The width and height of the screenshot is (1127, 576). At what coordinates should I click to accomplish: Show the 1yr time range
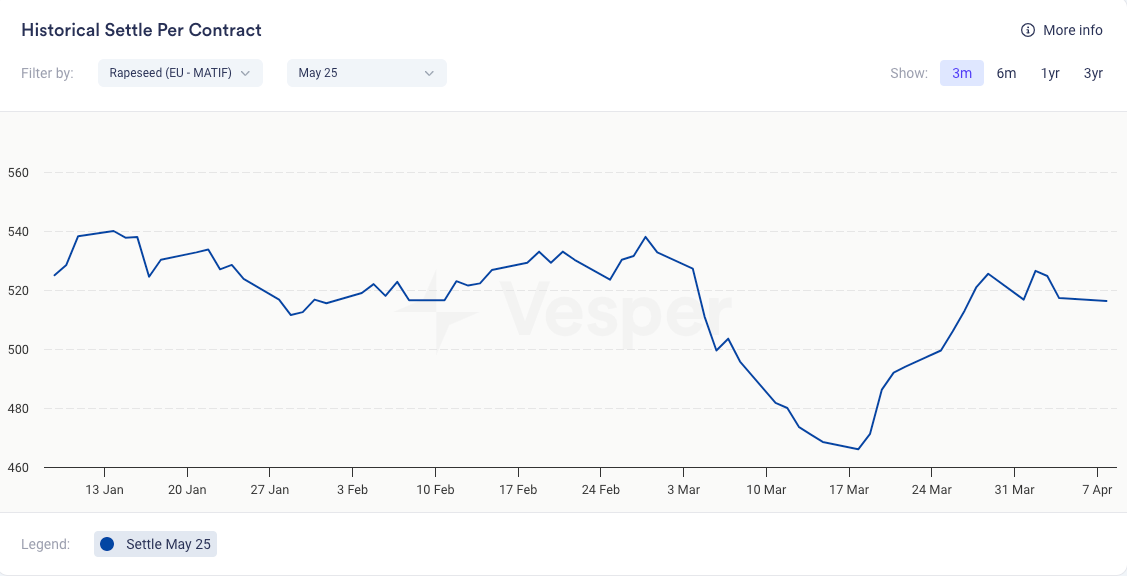[1050, 73]
